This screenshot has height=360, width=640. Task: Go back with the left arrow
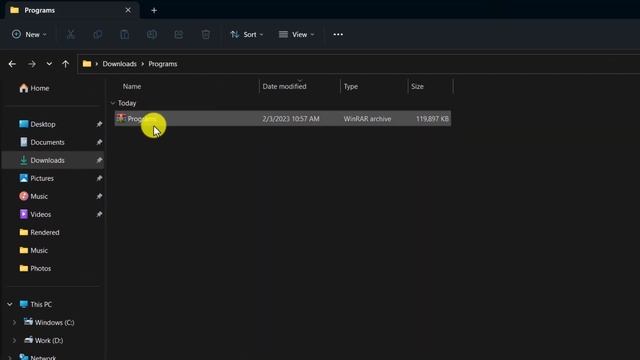tap(12, 64)
